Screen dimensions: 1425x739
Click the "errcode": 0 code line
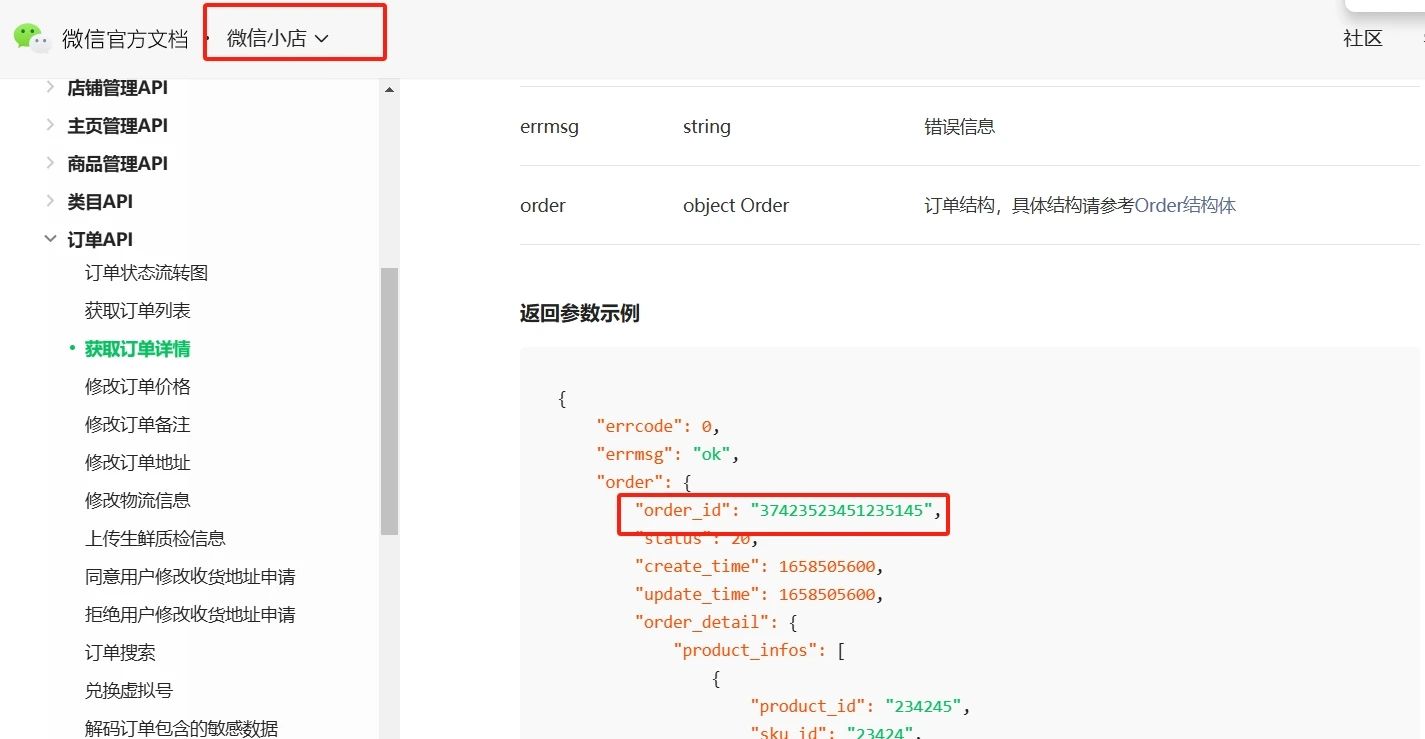[658, 426]
